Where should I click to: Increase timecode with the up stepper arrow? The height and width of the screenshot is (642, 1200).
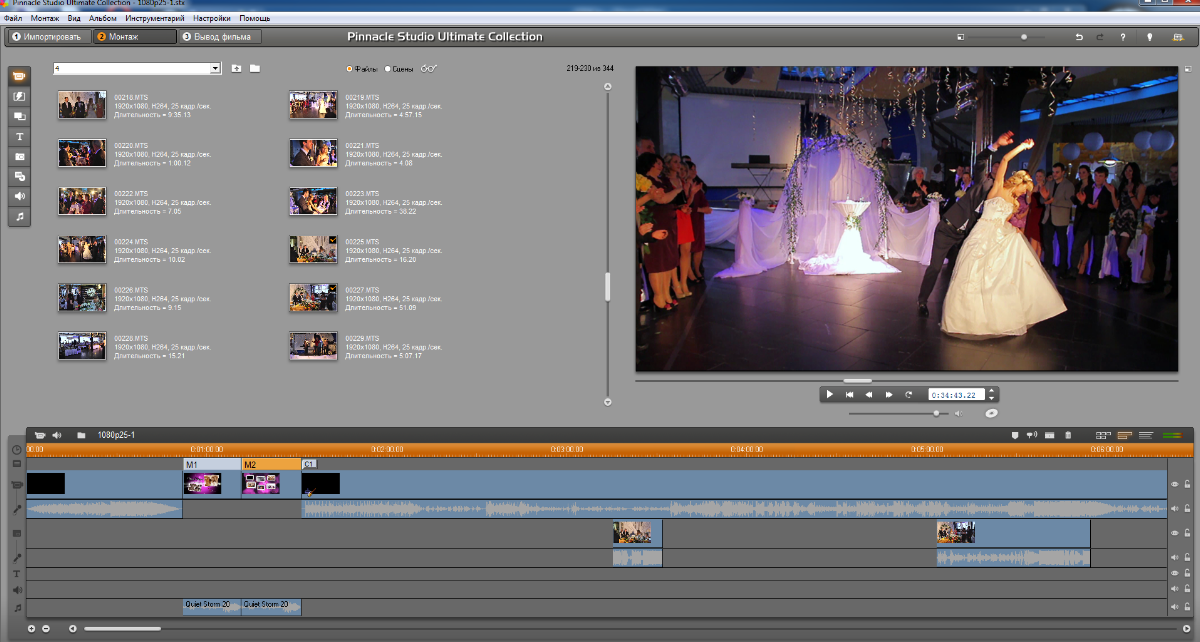[992, 391]
